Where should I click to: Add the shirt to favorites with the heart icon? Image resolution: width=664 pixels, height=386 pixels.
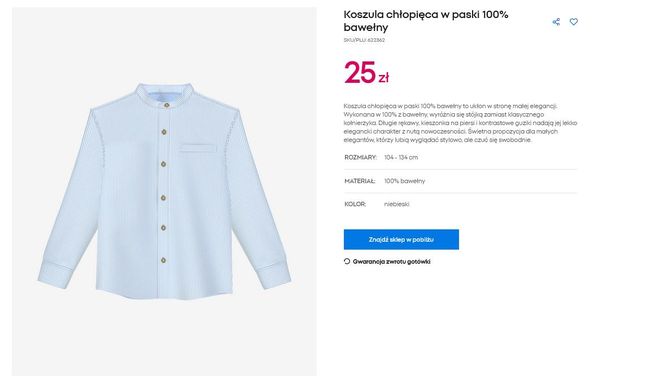coord(573,22)
